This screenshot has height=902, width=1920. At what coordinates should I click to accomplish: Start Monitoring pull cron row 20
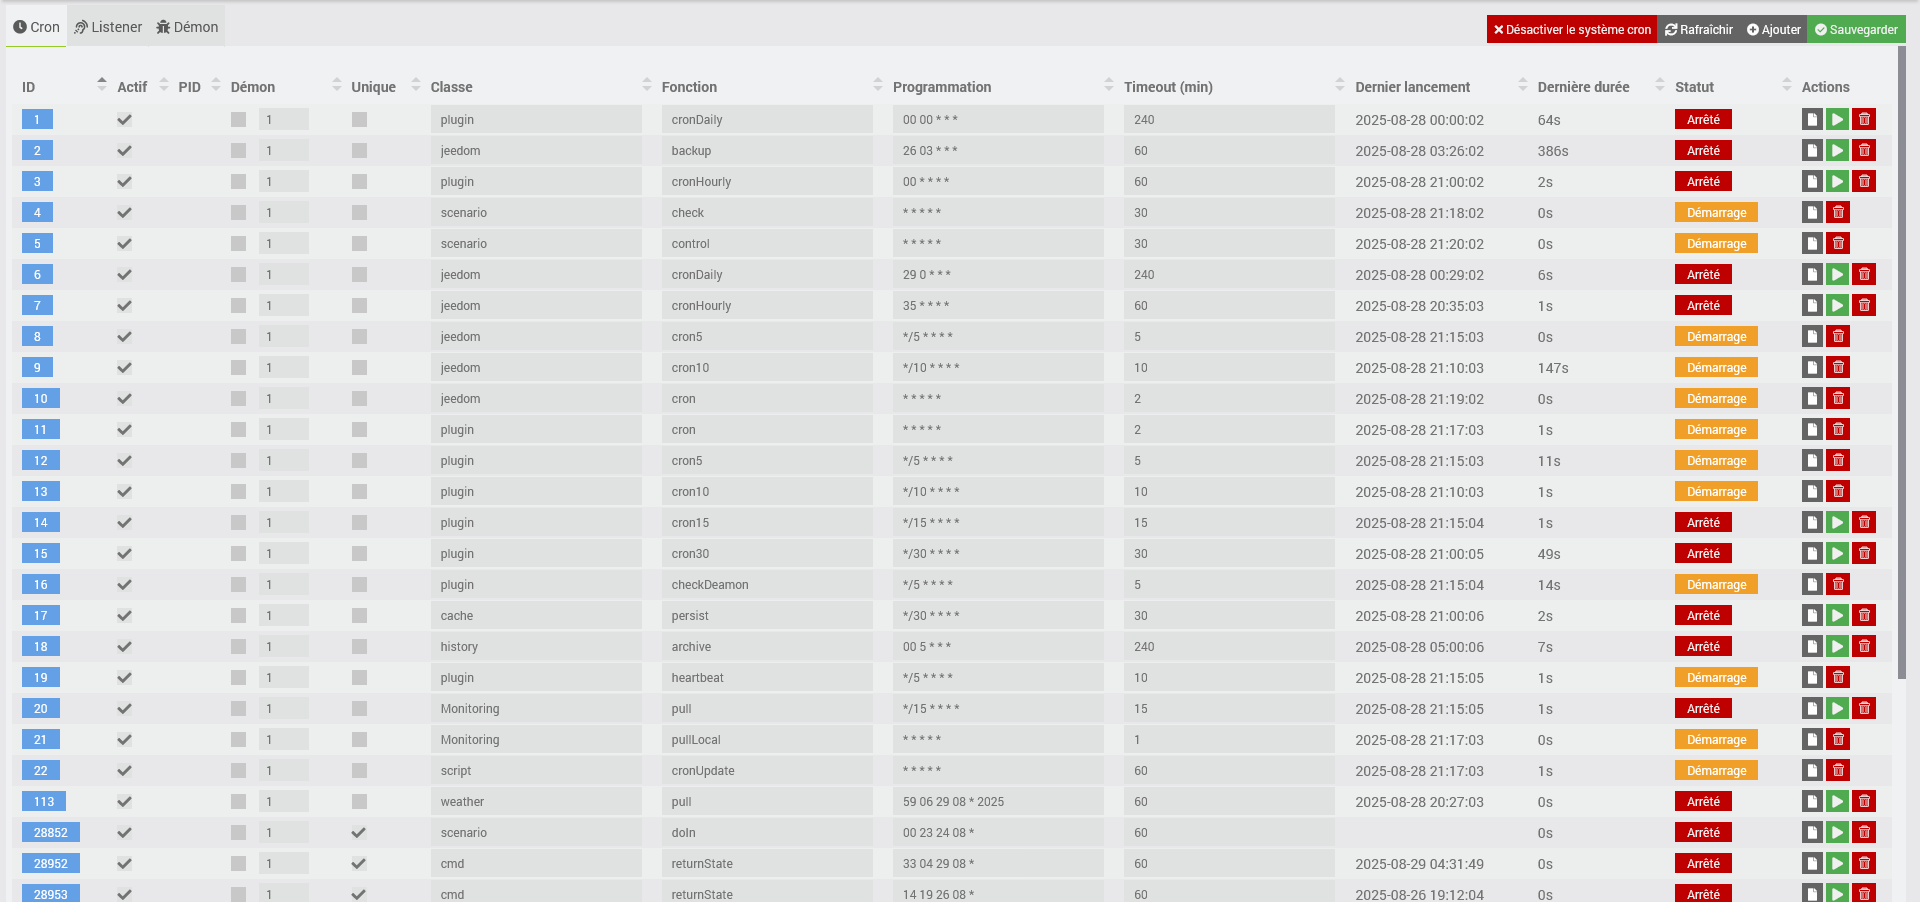coord(1838,709)
